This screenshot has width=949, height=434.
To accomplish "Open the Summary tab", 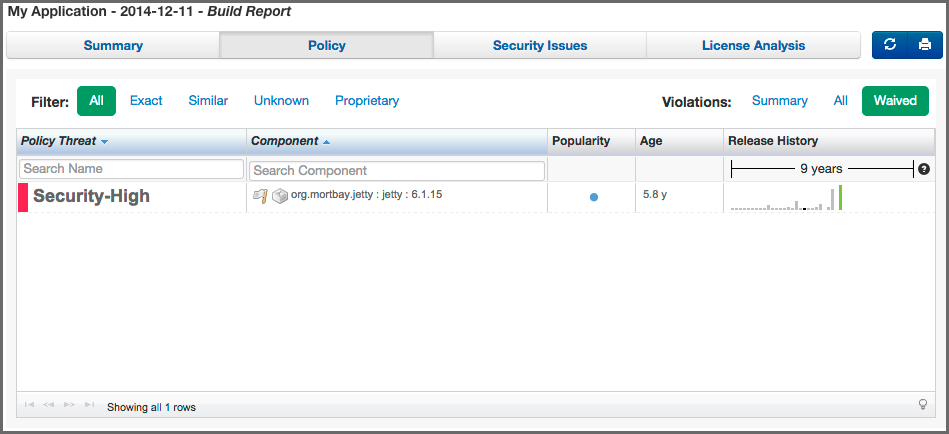I will tap(113, 45).
